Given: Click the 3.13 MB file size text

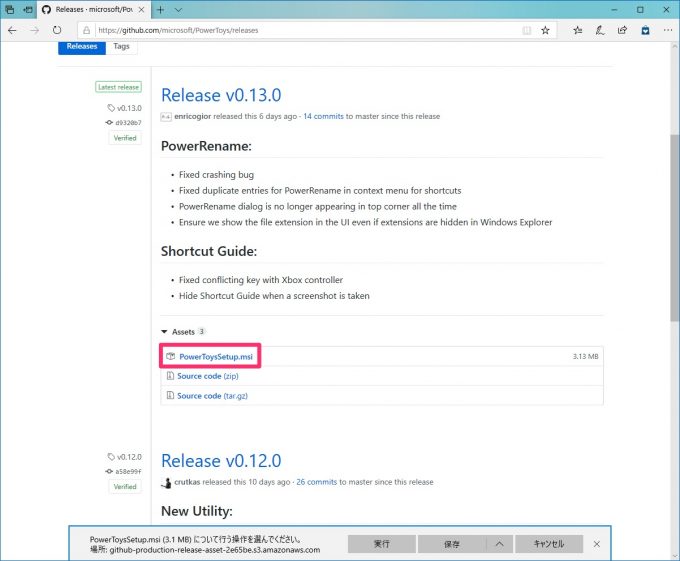Looking at the screenshot, I should (585, 356).
